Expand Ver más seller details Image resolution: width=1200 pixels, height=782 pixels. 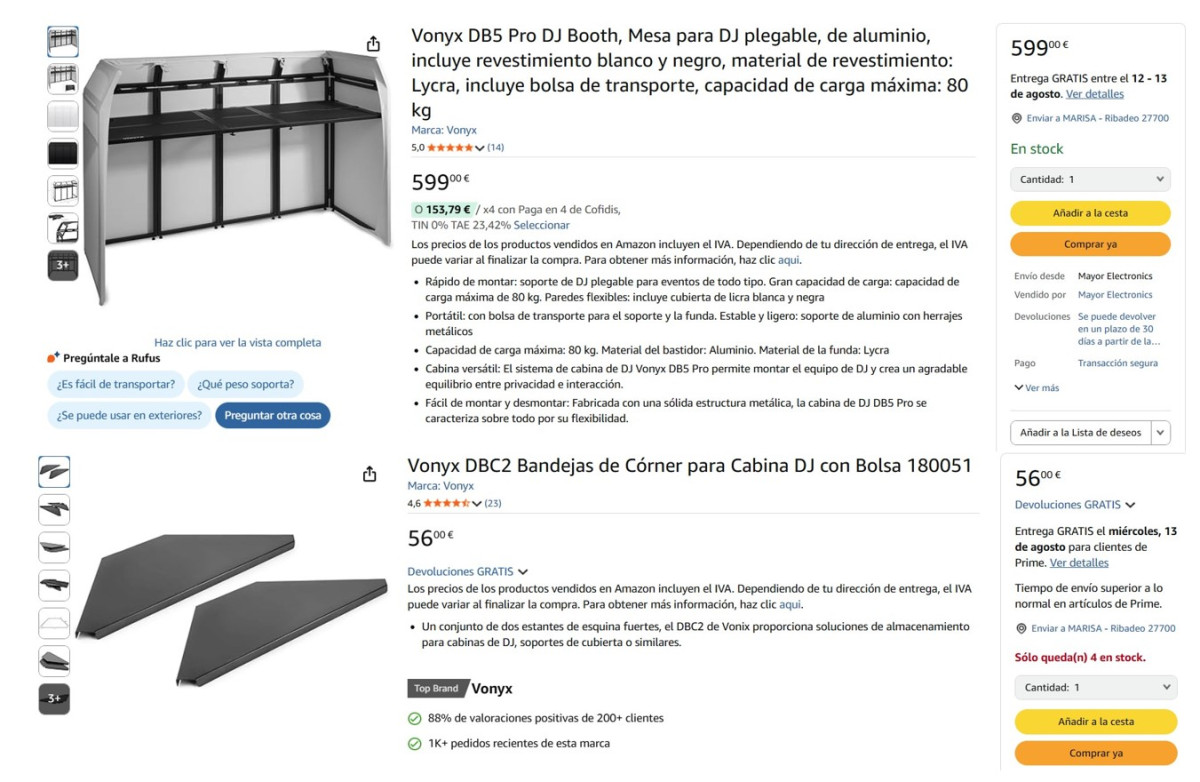click(1036, 388)
